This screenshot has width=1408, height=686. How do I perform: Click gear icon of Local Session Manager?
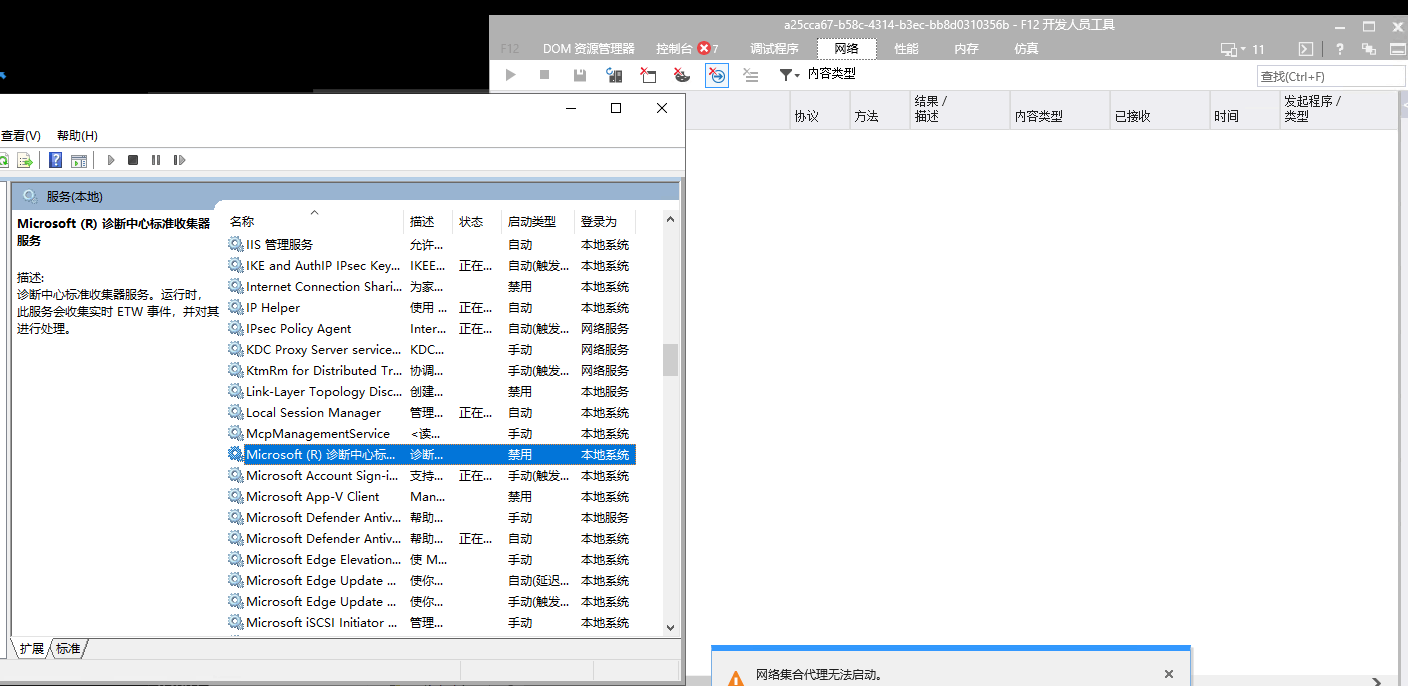pyautogui.click(x=236, y=412)
